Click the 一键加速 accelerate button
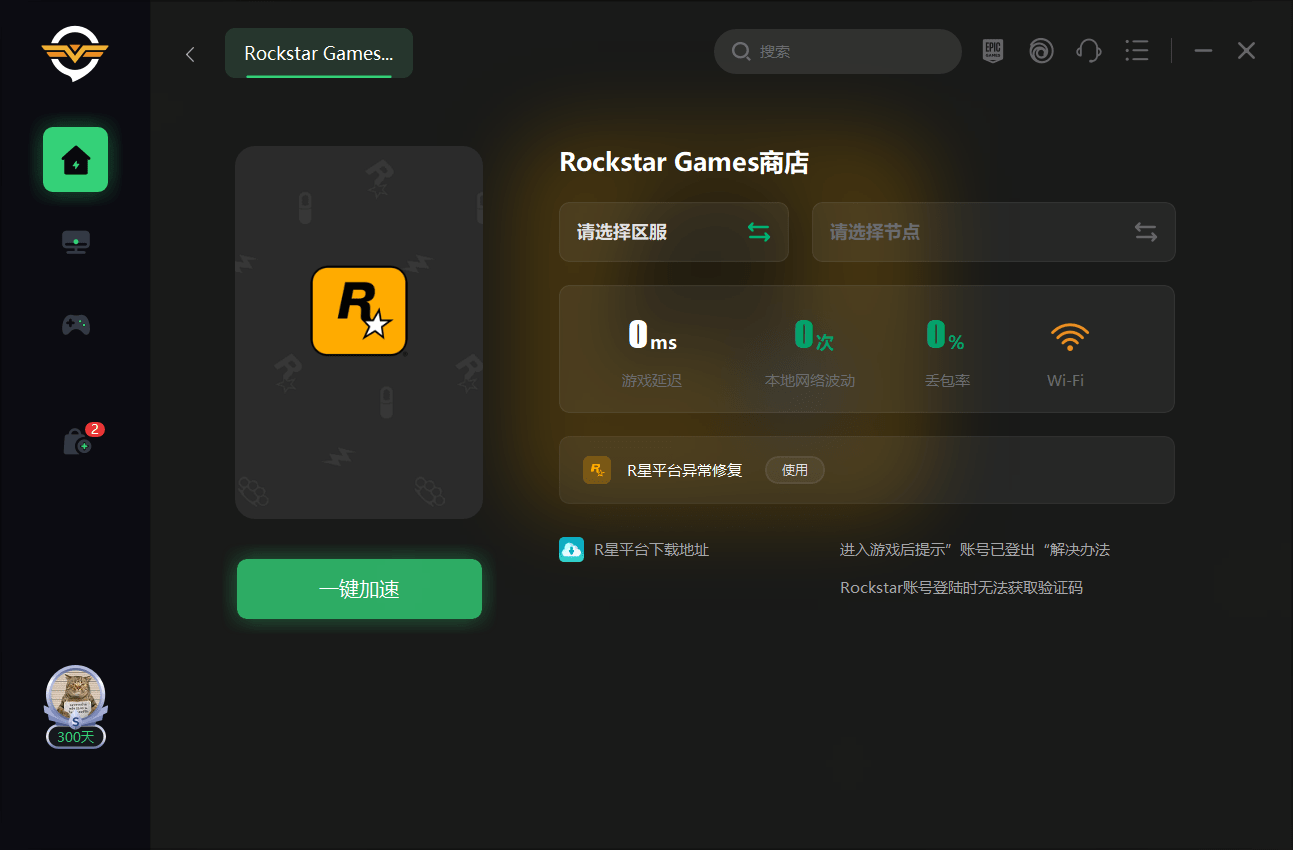 359,589
